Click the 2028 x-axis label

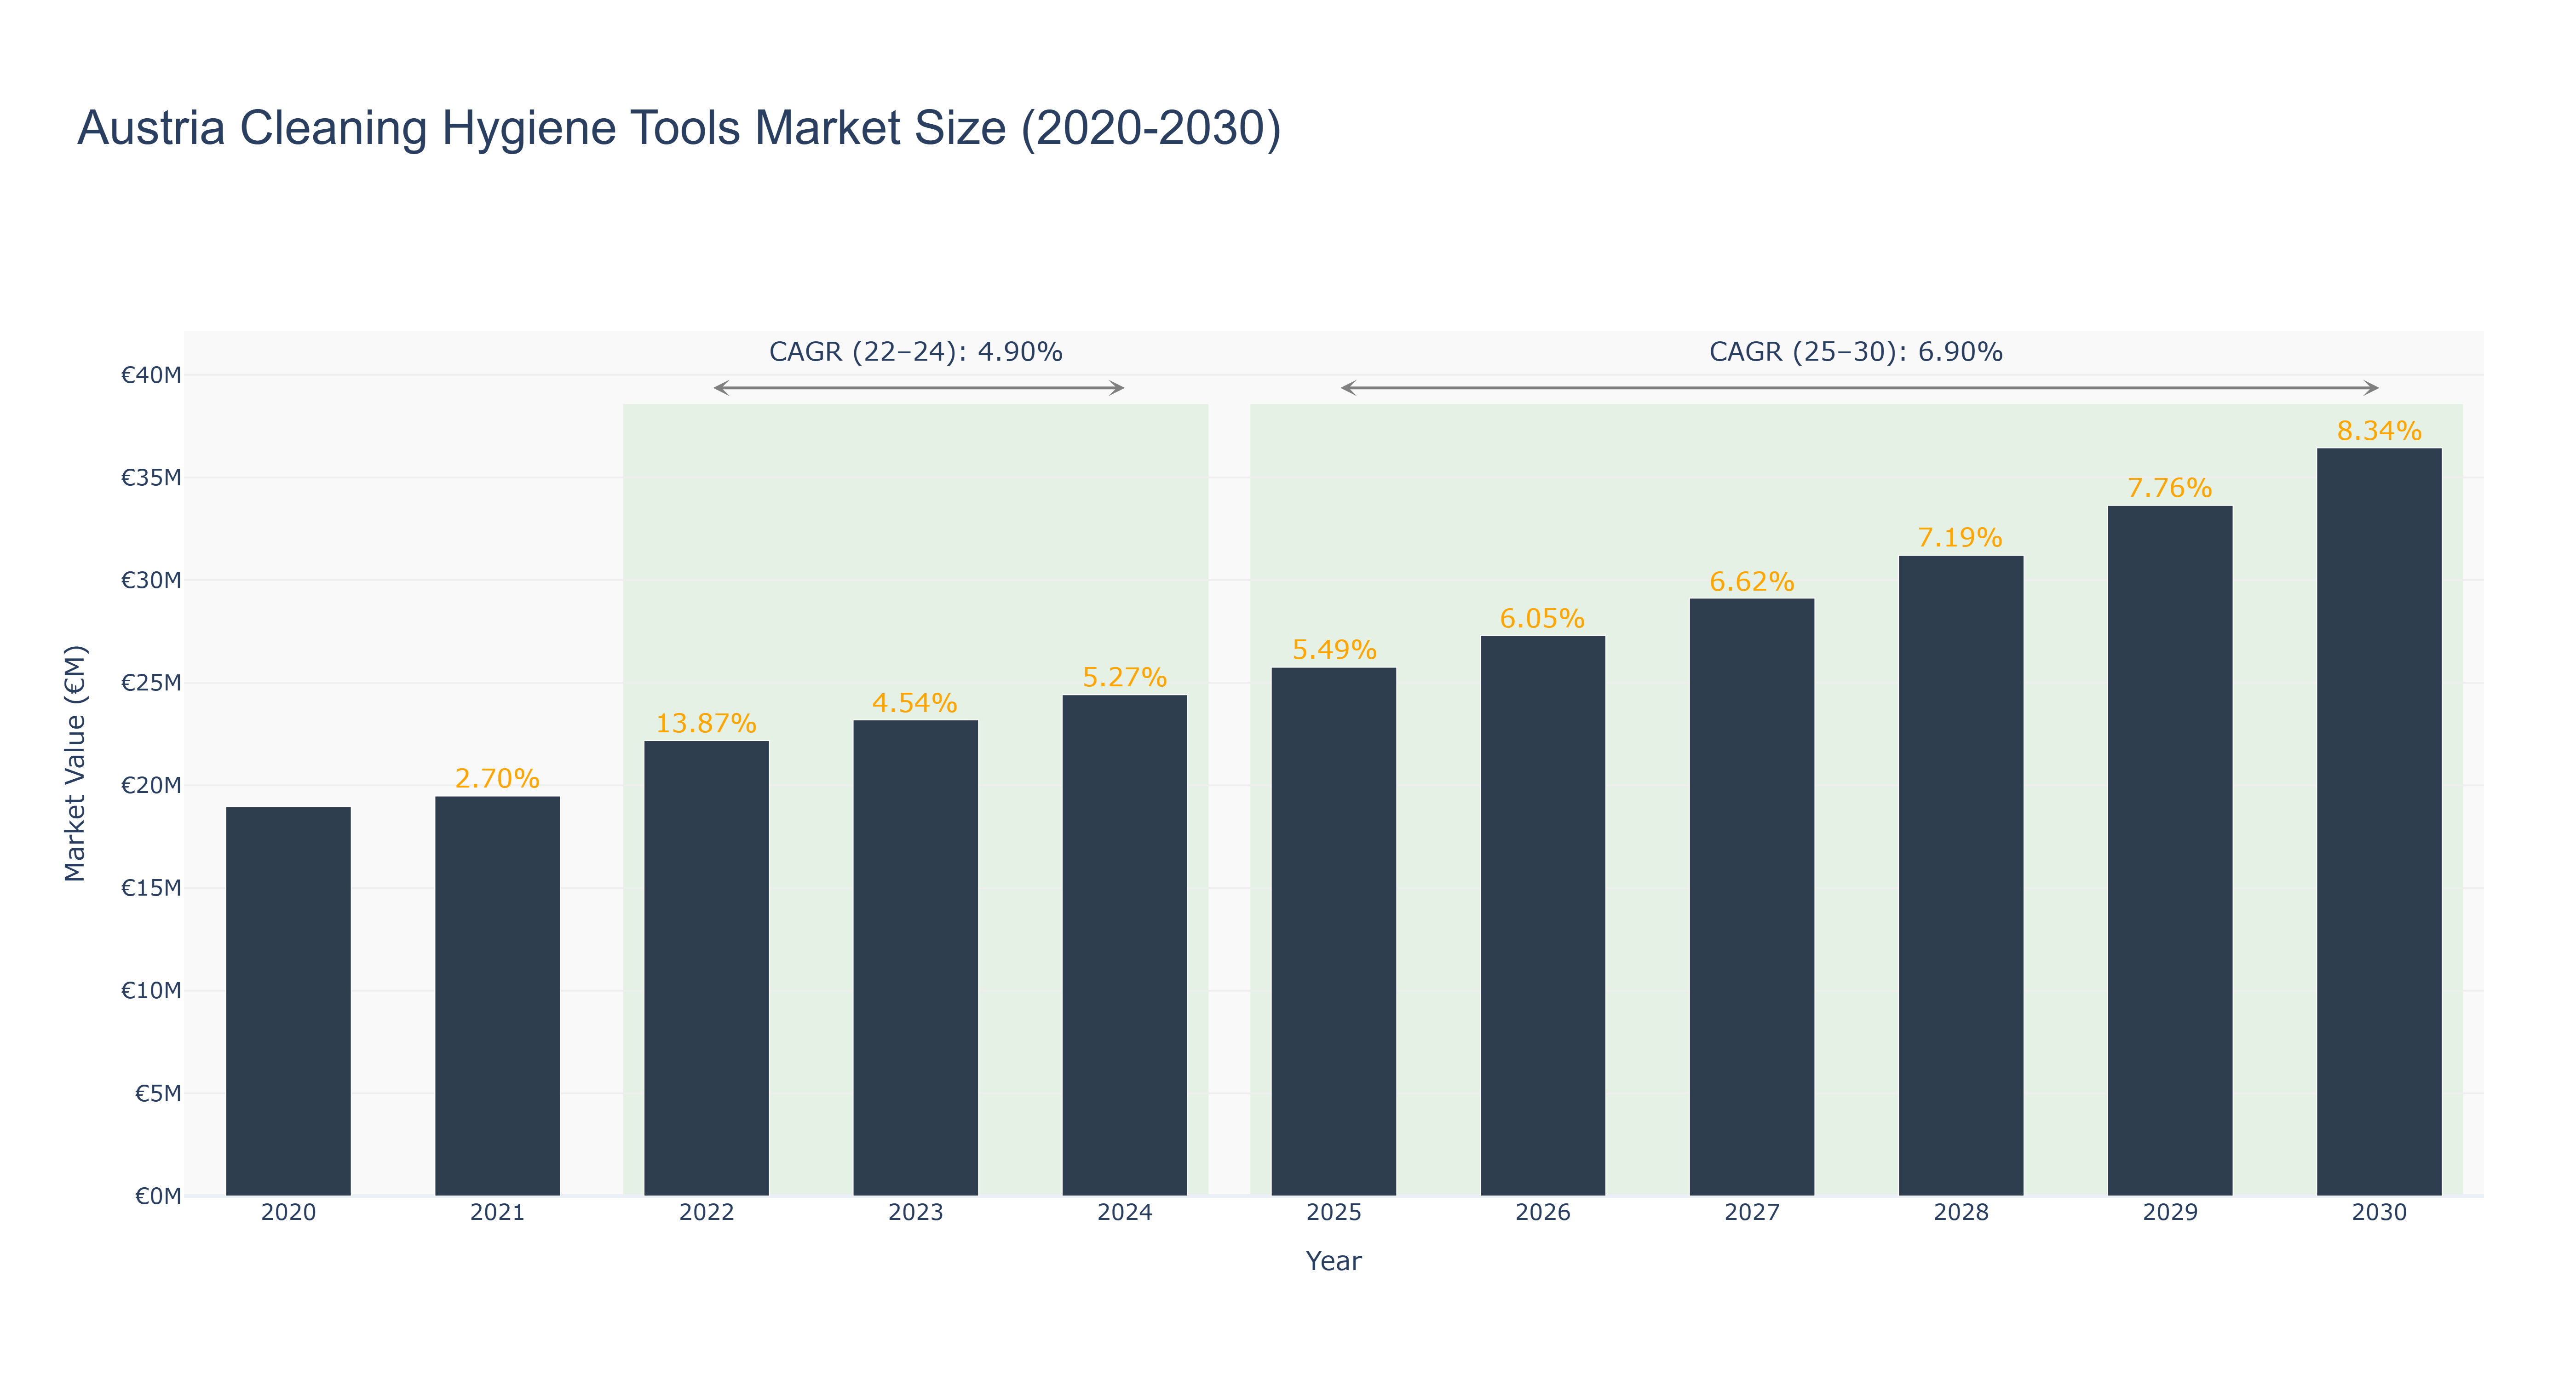[1960, 1213]
